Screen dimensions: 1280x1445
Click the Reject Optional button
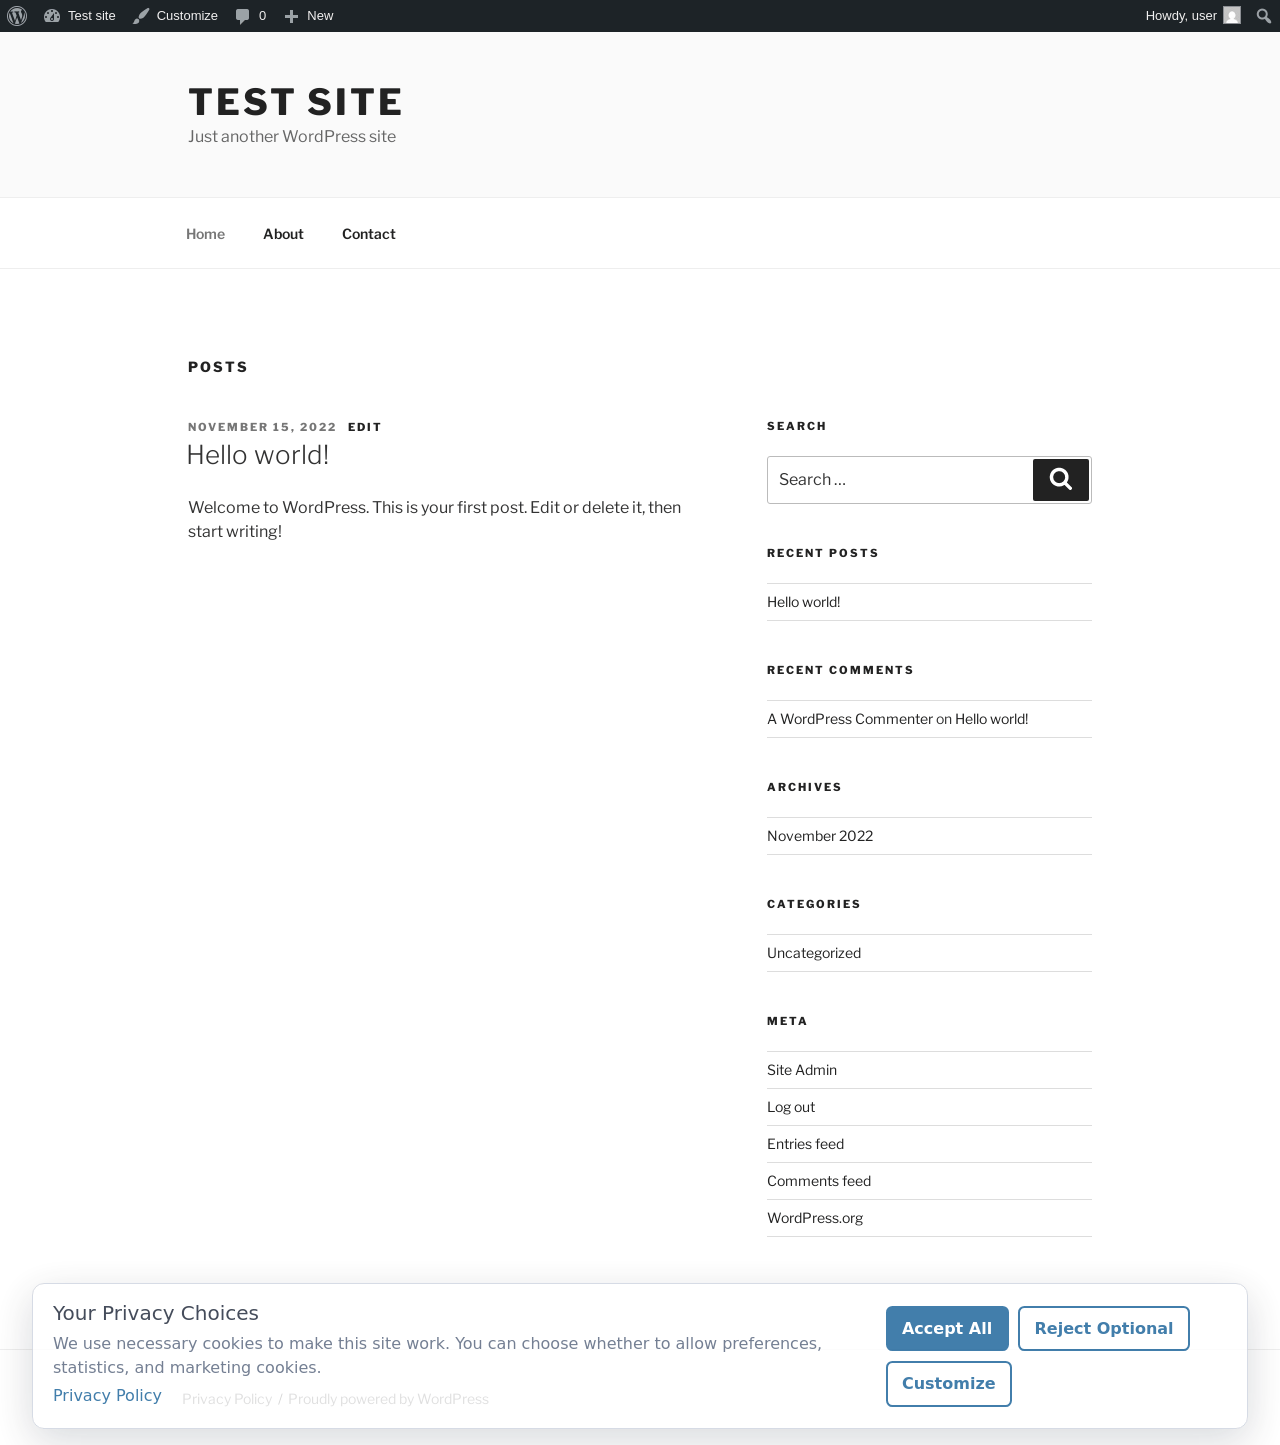tap(1104, 1328)
